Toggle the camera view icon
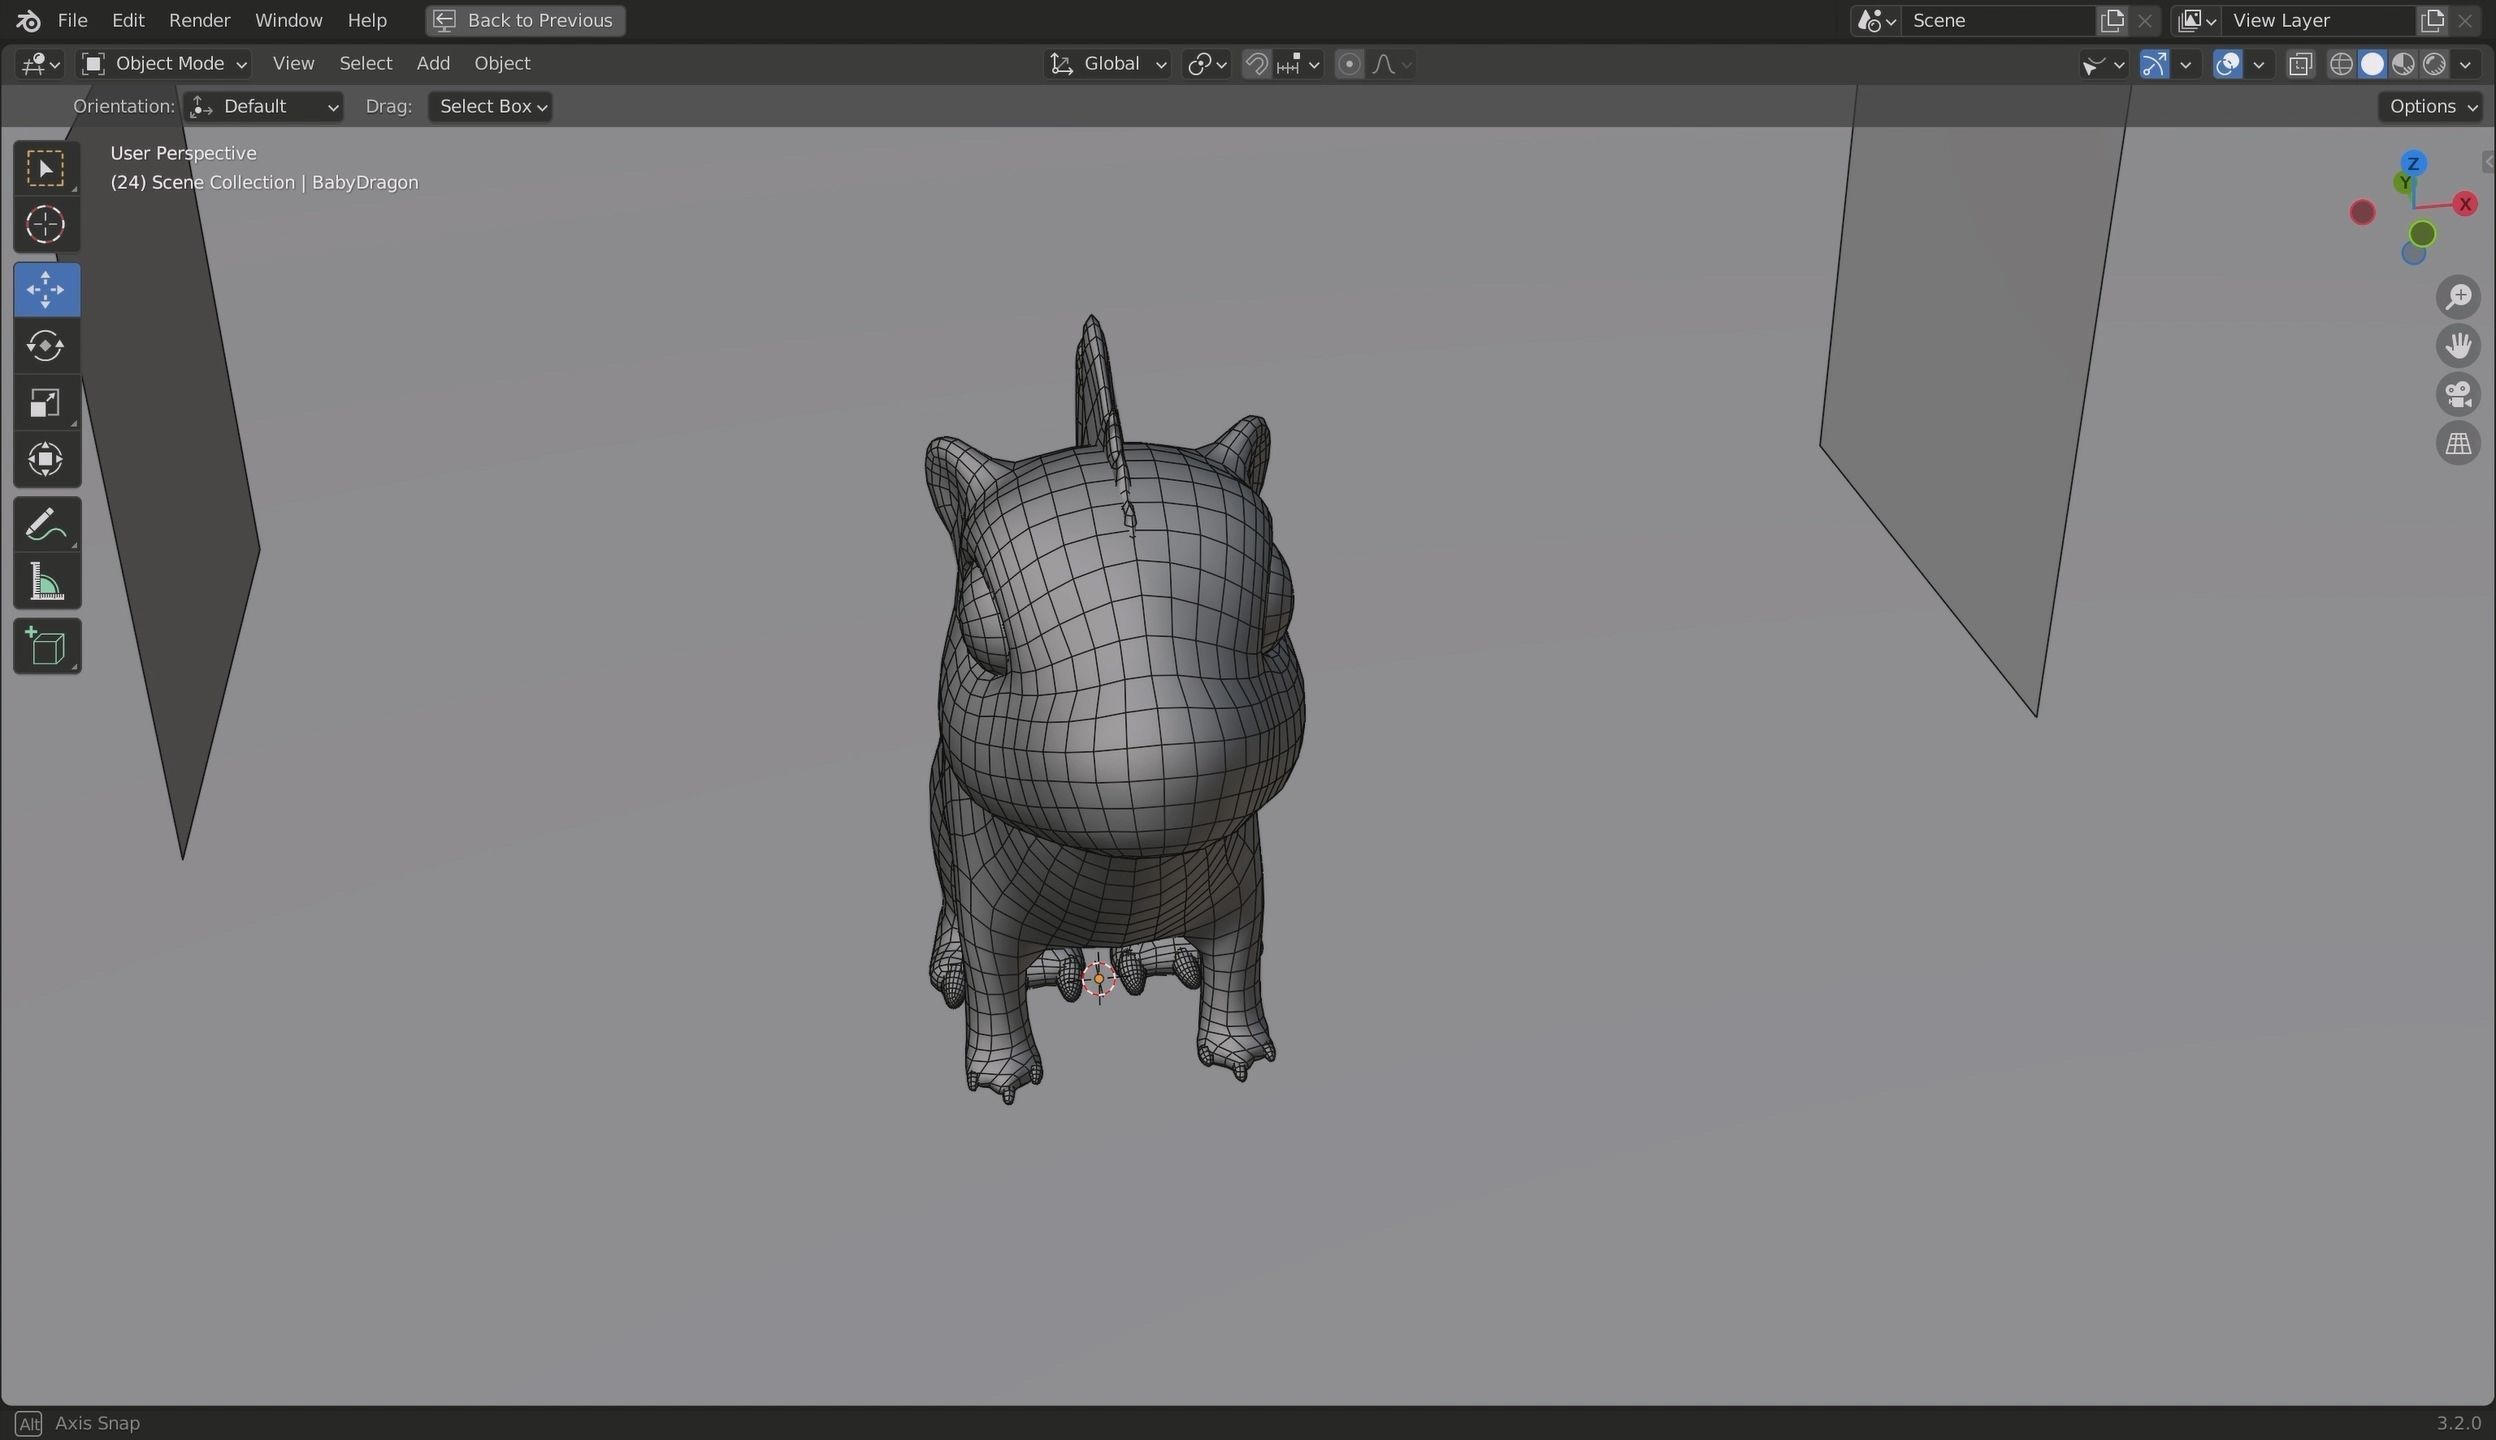The height and width of the screenshot is (1440, 2496). click(x=2458, y=394)
